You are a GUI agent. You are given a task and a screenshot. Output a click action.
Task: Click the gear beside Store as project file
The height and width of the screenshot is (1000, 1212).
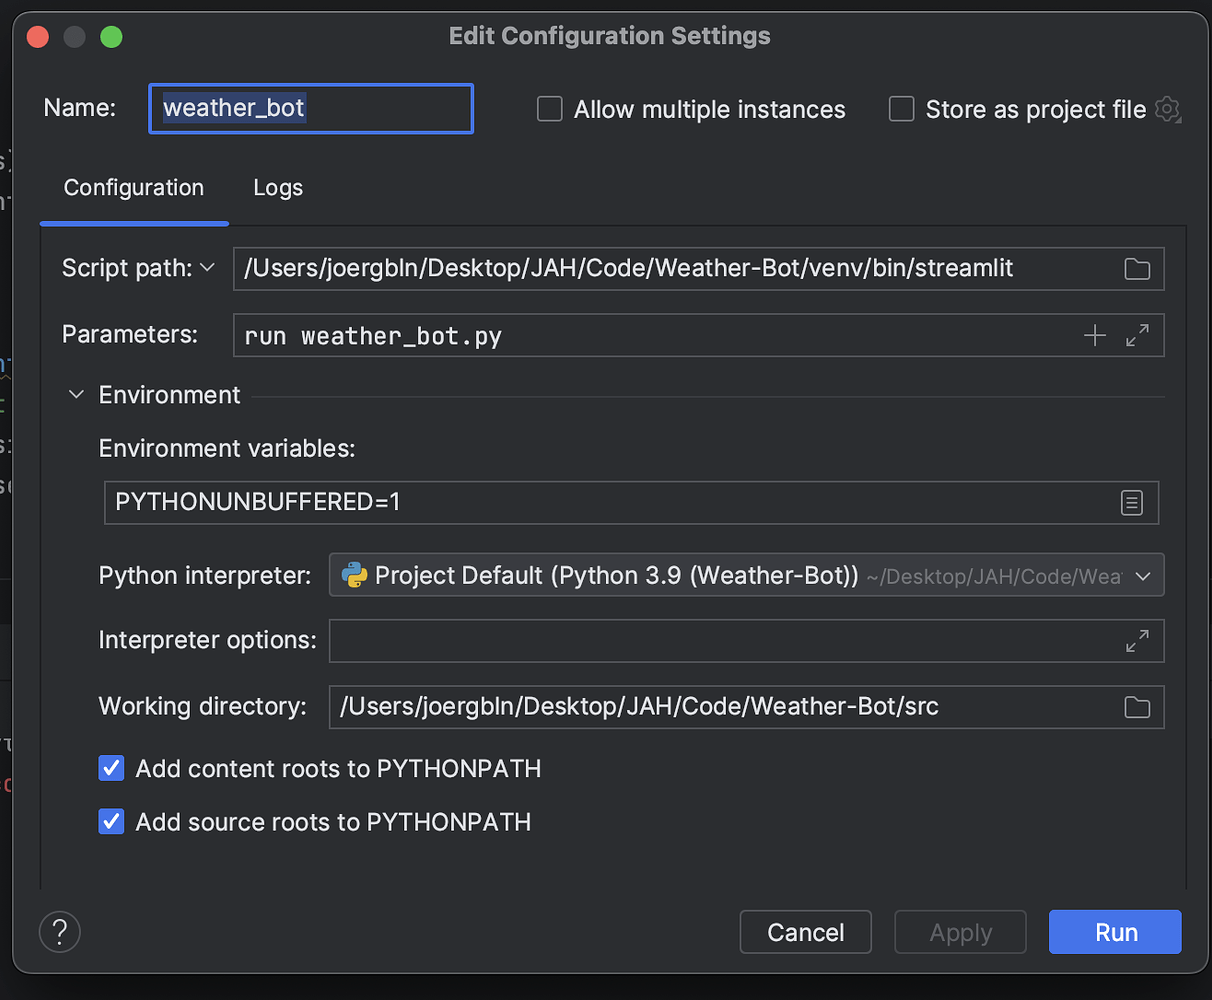[1168, 110]
